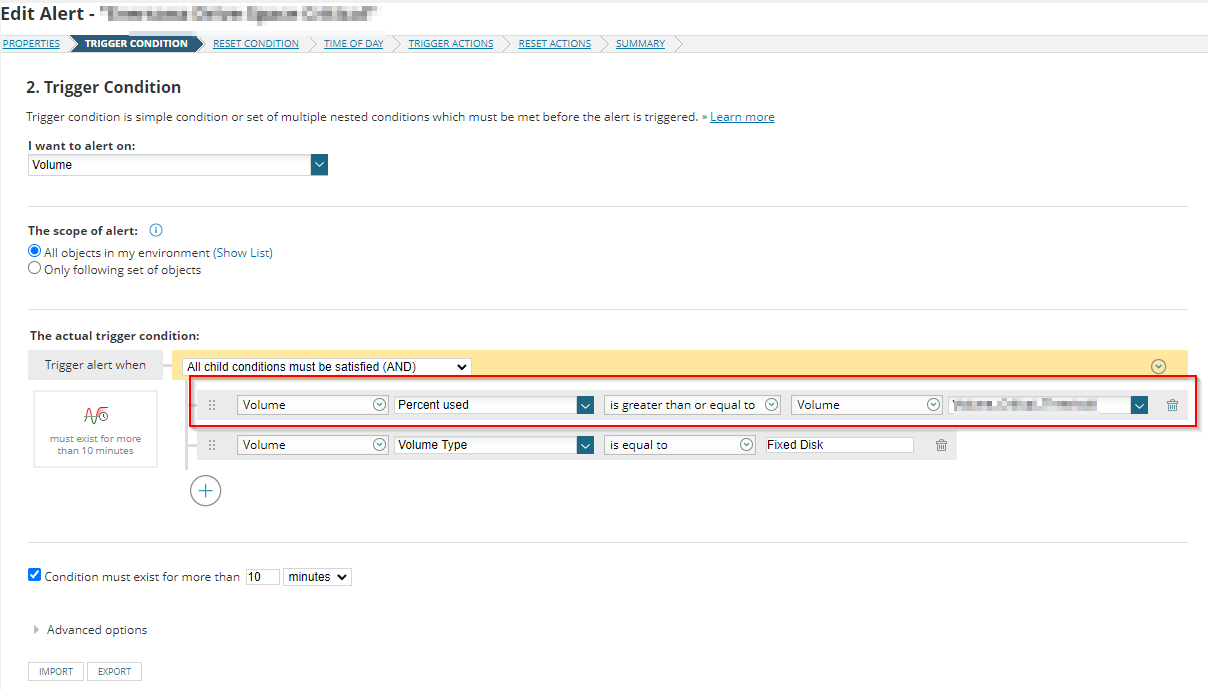Open the second Volume dropdown in Percent used row

(867, 405)
